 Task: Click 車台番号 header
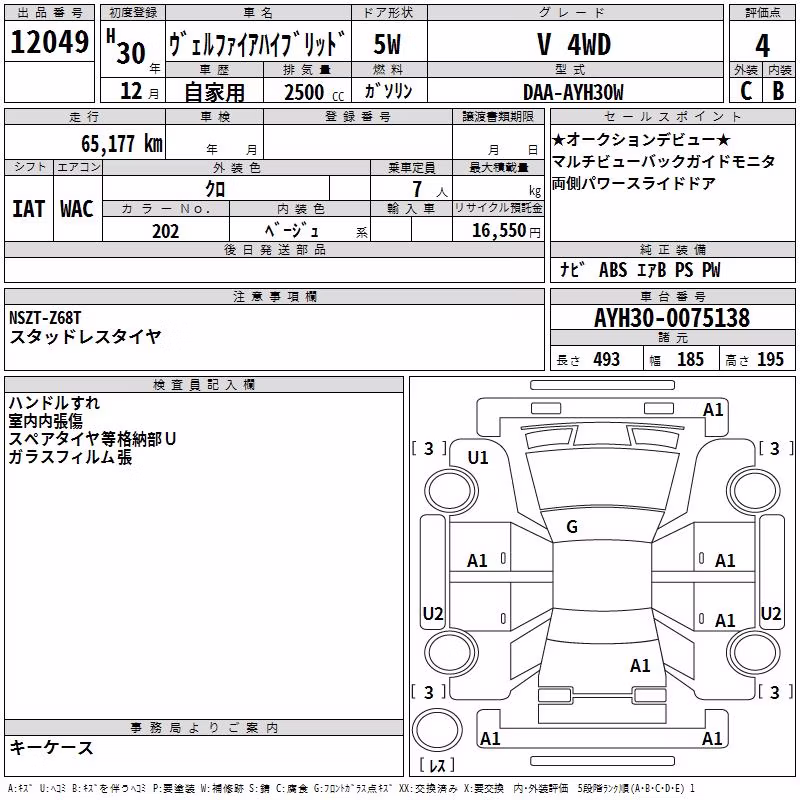coord(672,296)
